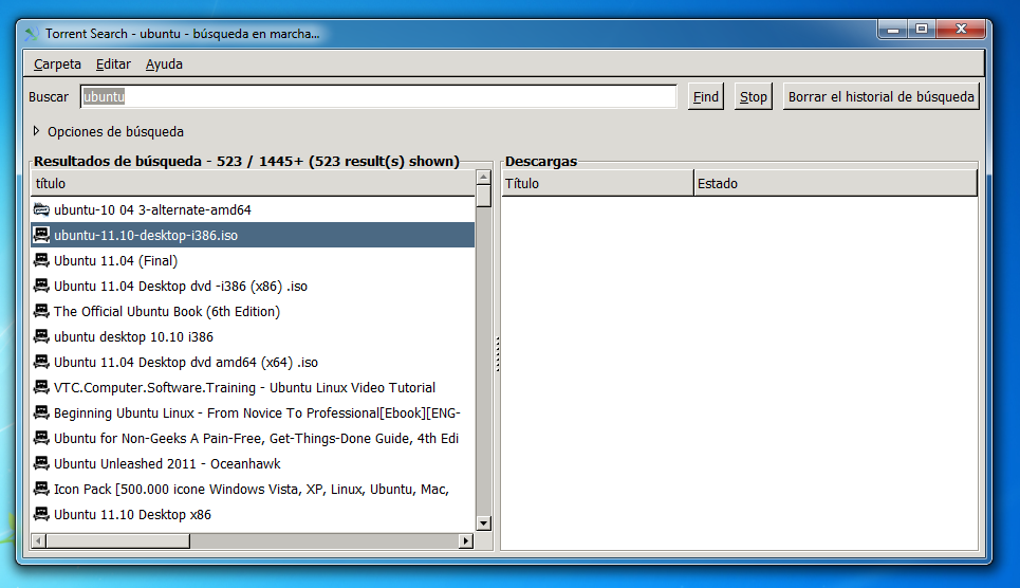Viewport: 1020px width, 588px height.
Task: Click the Find button
Action: (706, 97)
